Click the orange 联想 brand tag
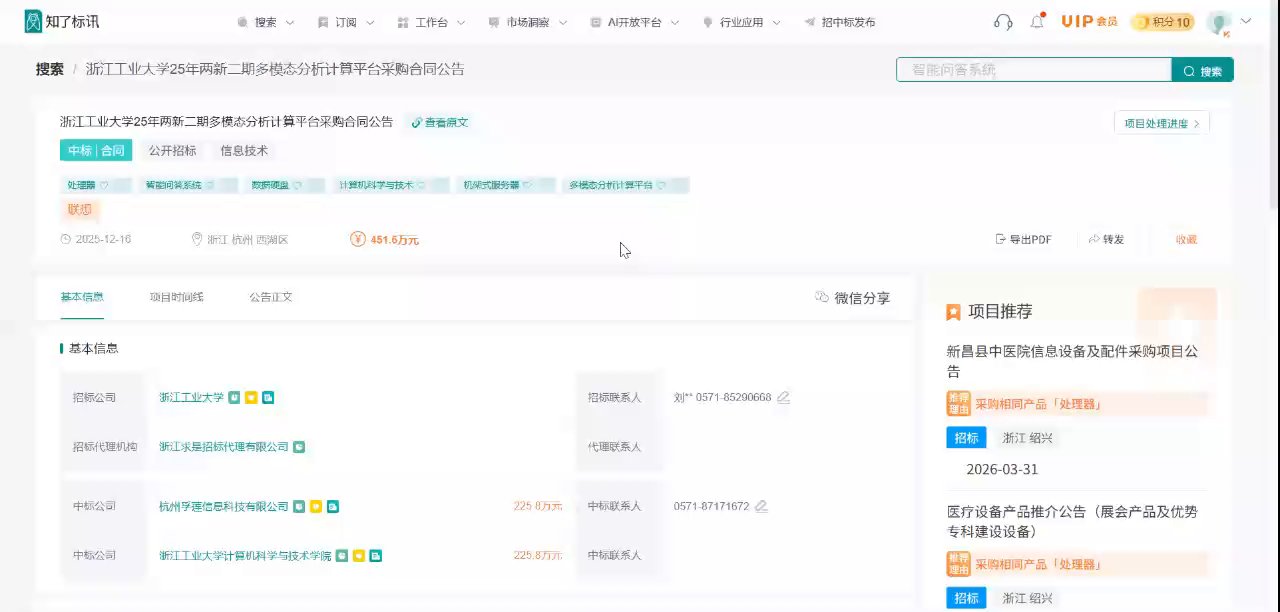This screenshot has height=612, width=1280. (80, 210)
